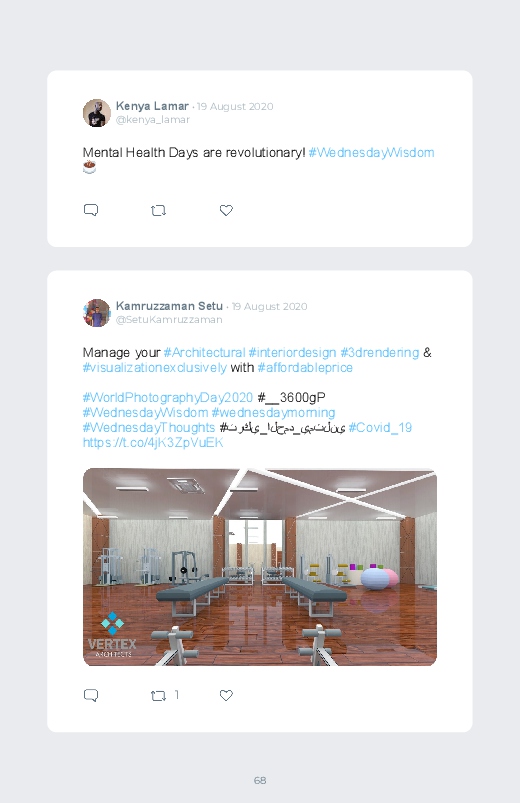
Task: Click the Kamruzzaman Setu display name
Action: [x=169, y=306]
